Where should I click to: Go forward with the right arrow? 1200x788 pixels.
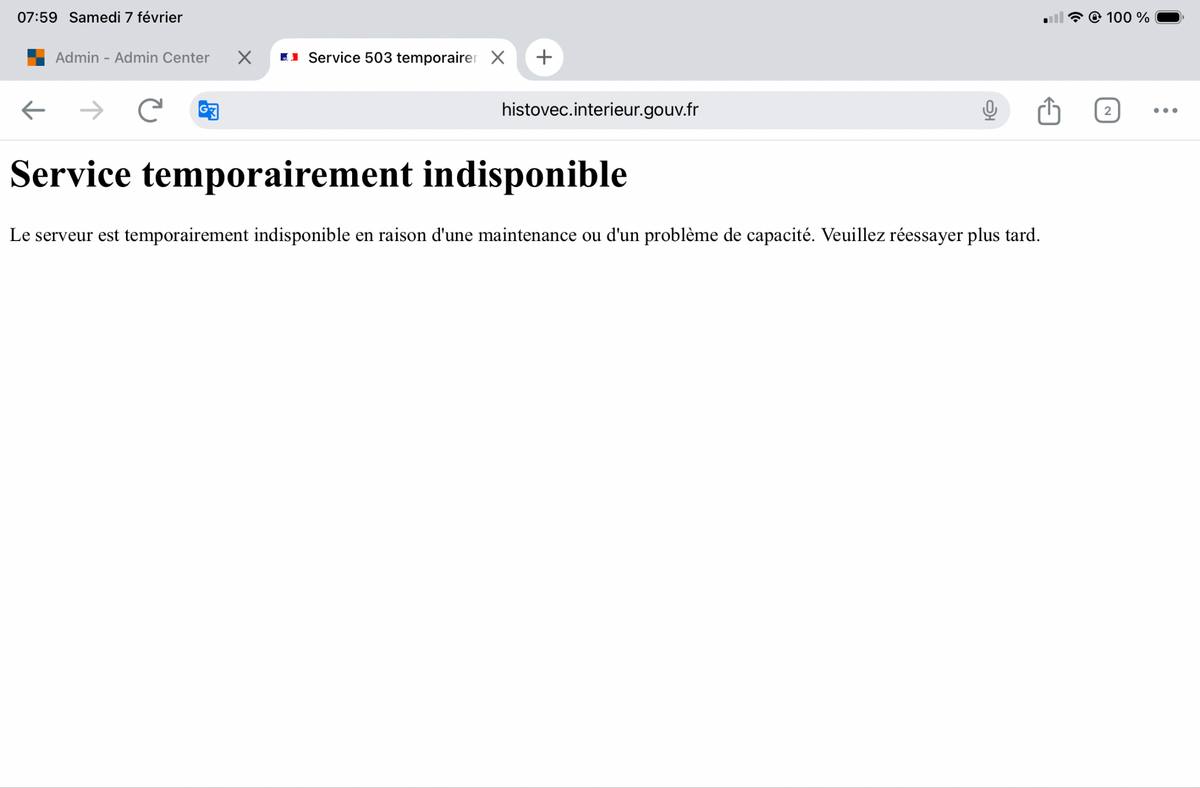pyautogui.click(x=92, y=110)
